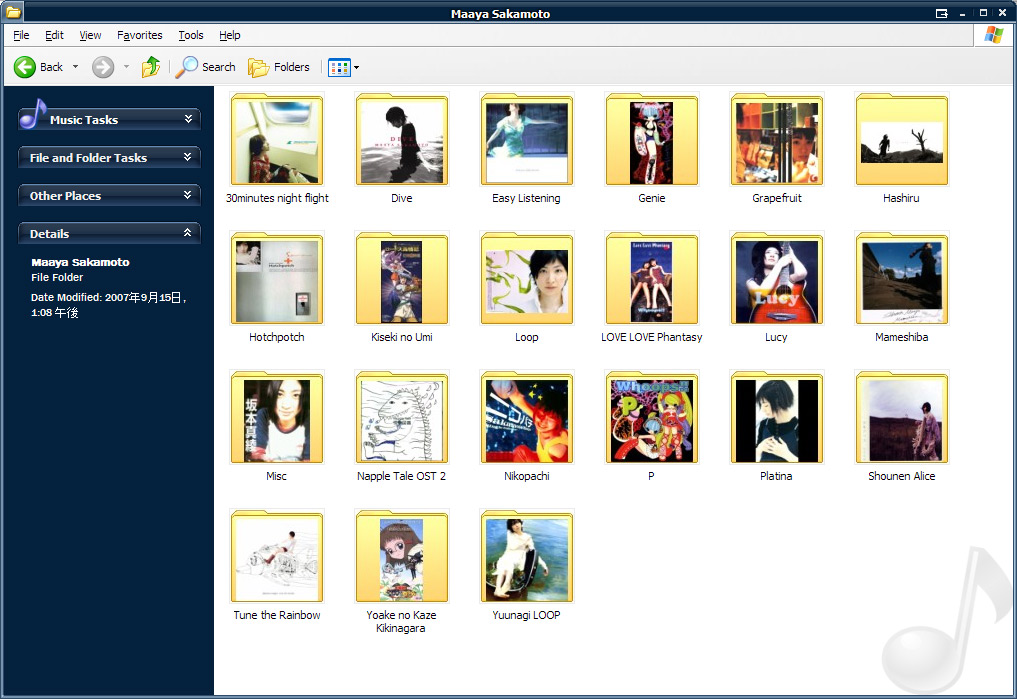Screen dimensions: 1017x699
Task: Select the Tune the Rainbow folder
Action: point(277,565)
